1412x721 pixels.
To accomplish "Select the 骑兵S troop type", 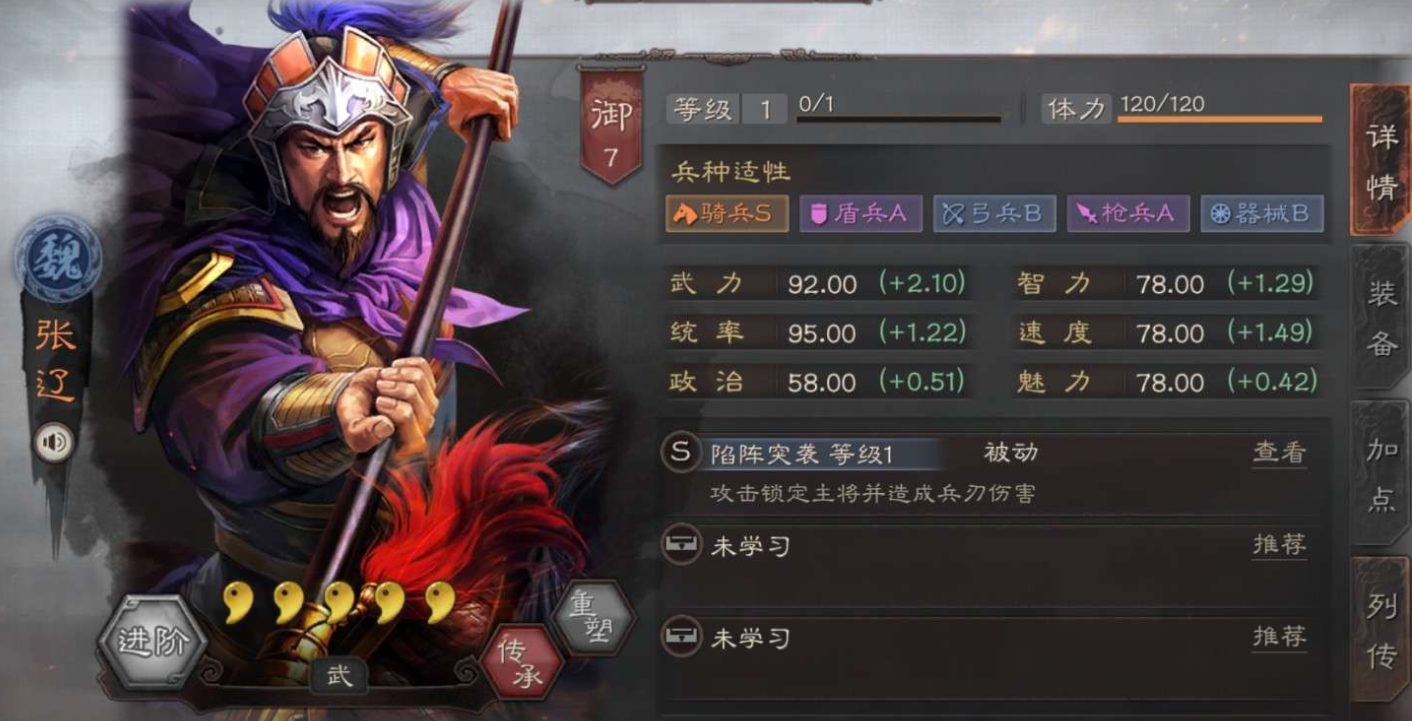I will click(727, 213).
